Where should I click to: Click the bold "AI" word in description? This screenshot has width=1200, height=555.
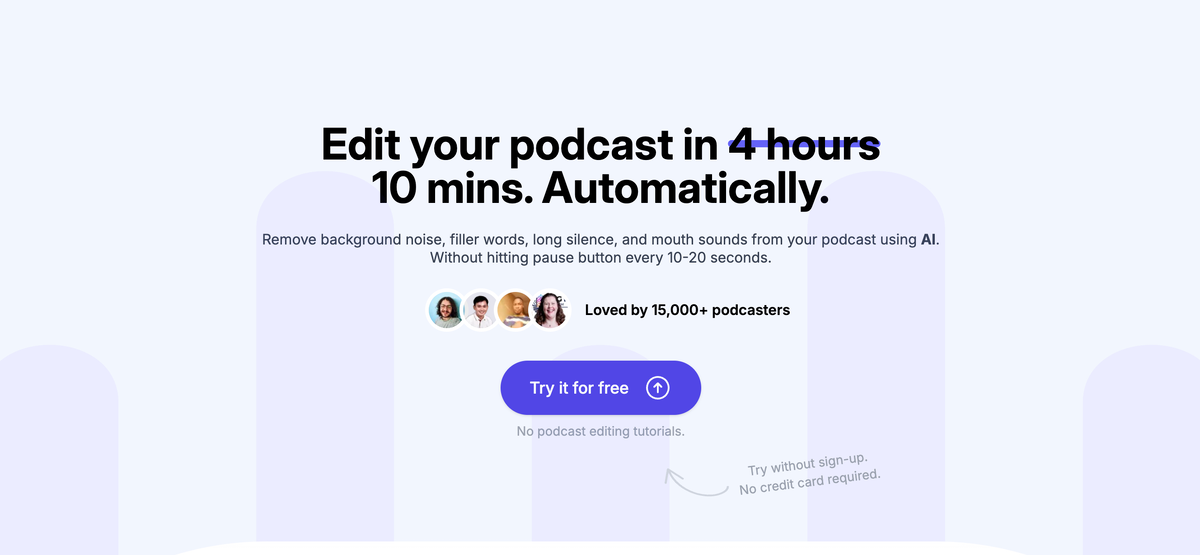[929, 240]
